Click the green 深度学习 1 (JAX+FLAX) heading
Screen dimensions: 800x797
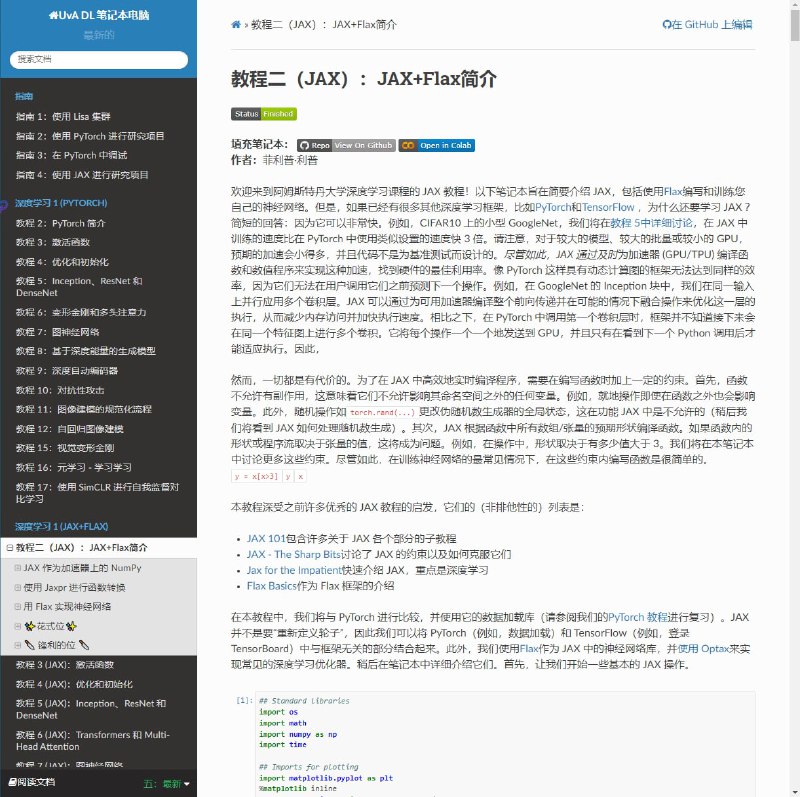point(60,526)
